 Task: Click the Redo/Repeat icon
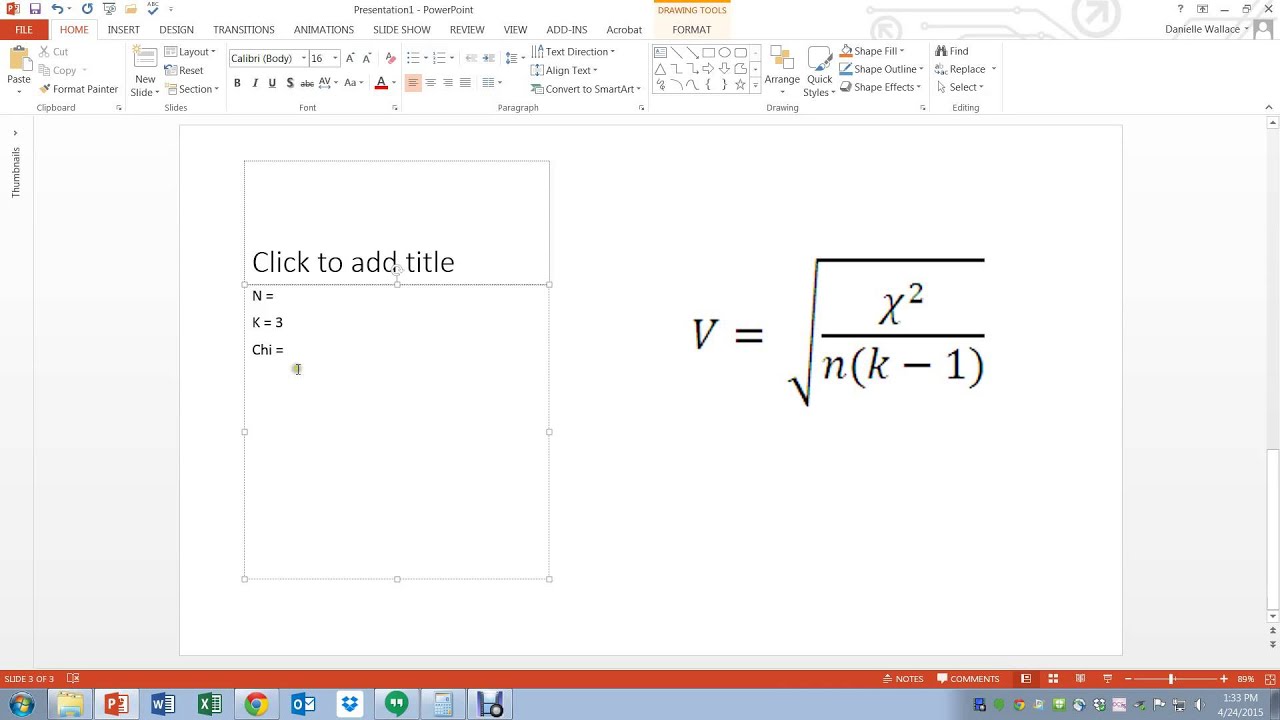pos(87,9)
